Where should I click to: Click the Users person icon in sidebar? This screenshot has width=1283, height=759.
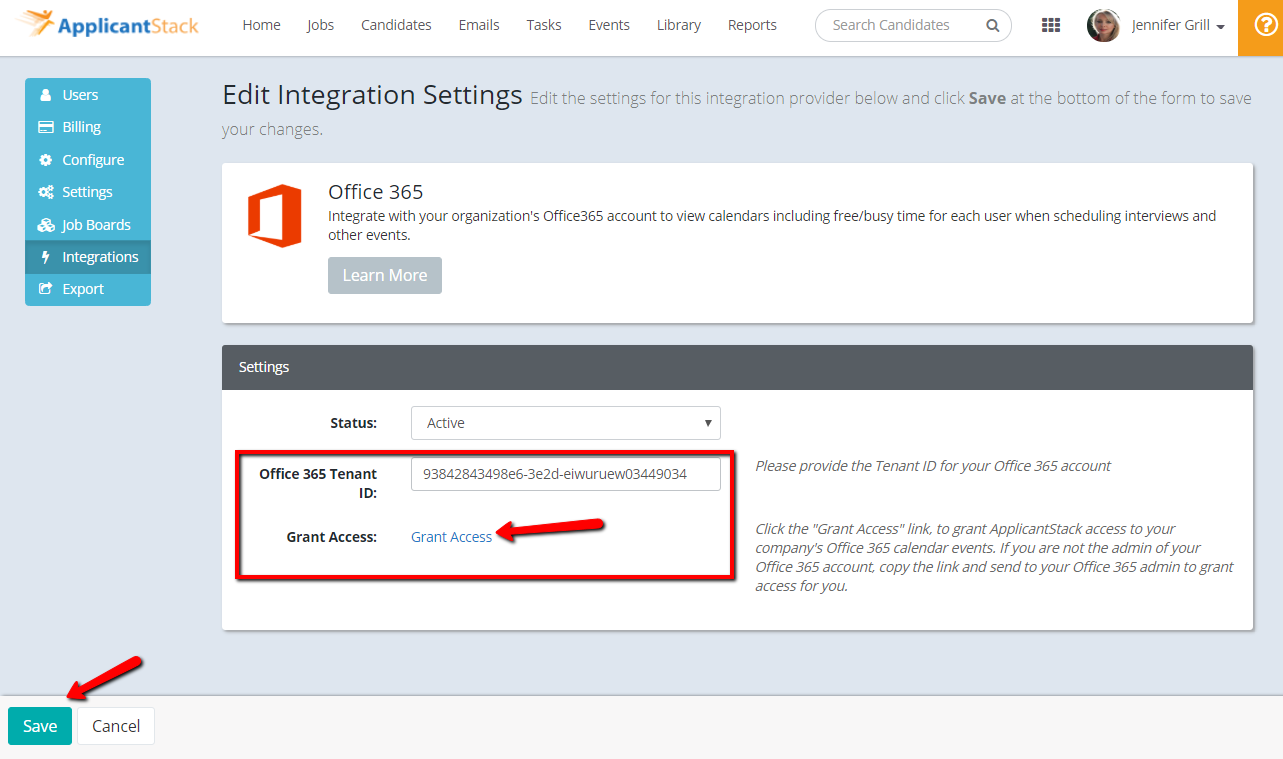pyautogui.click(x=45, y=95)
